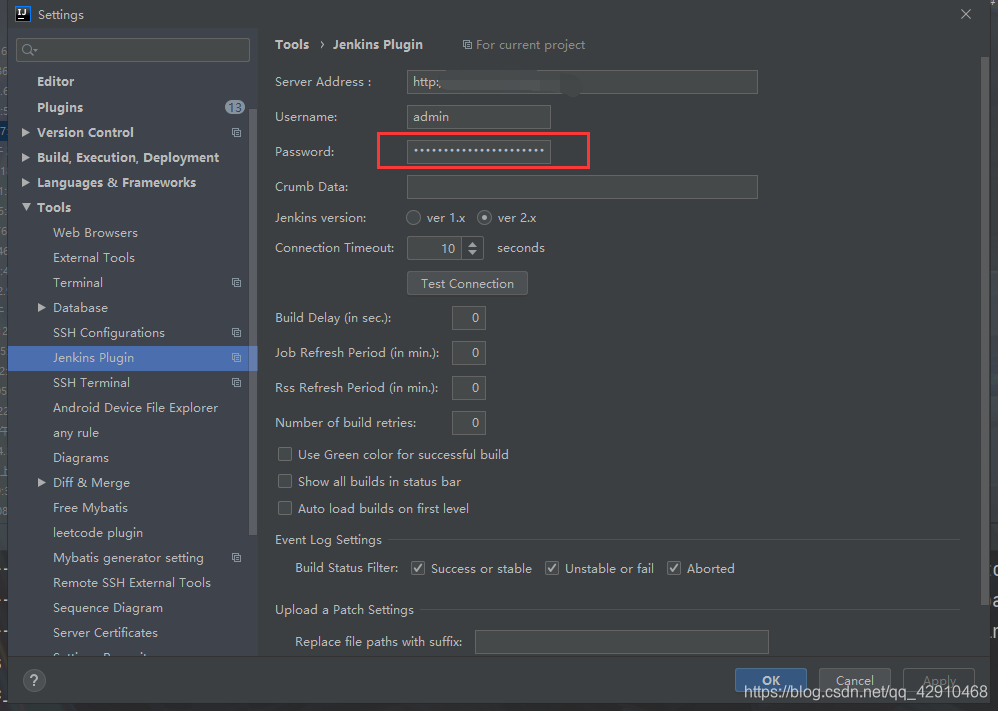Confirm settings with the OK button
This screenshot has height=711, width=998.
(x=771, y=680)
